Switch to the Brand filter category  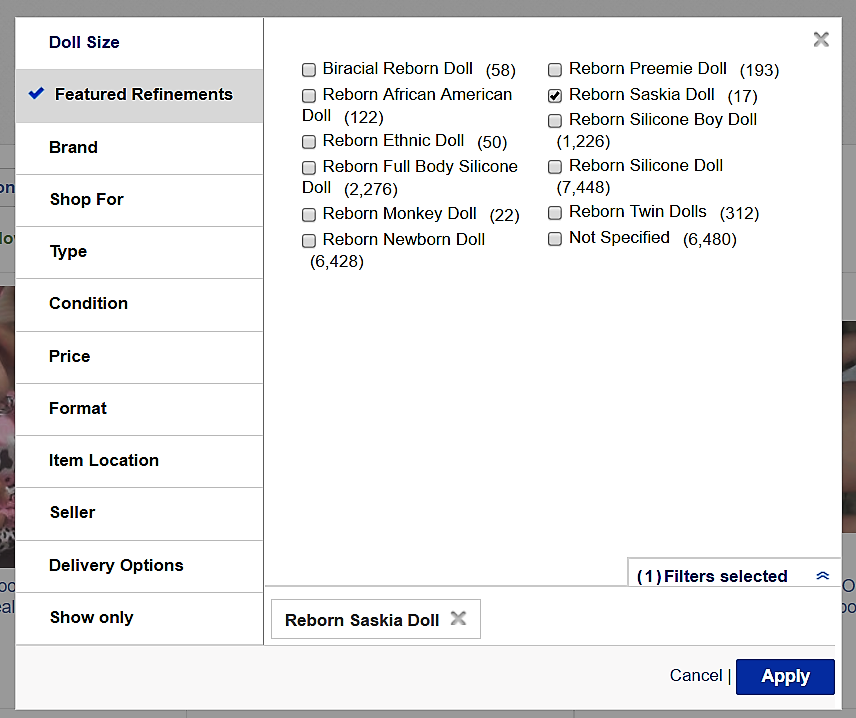click(x=73, y=147)
